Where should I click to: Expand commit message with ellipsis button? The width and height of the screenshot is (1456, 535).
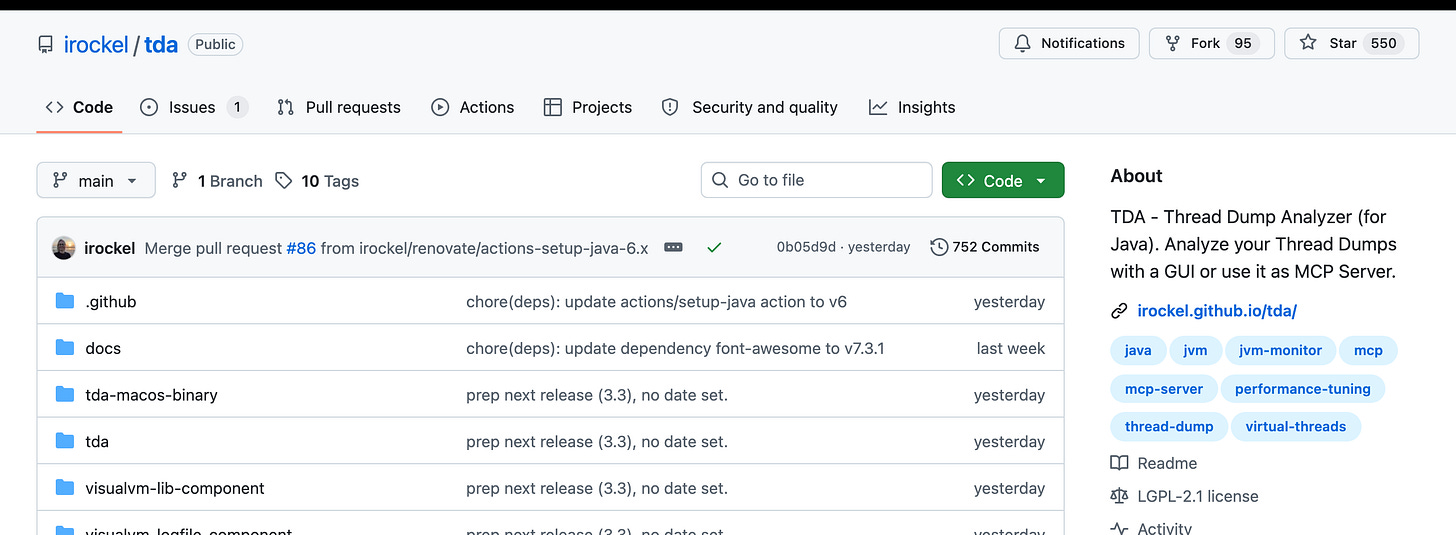[x=673, y=247]
